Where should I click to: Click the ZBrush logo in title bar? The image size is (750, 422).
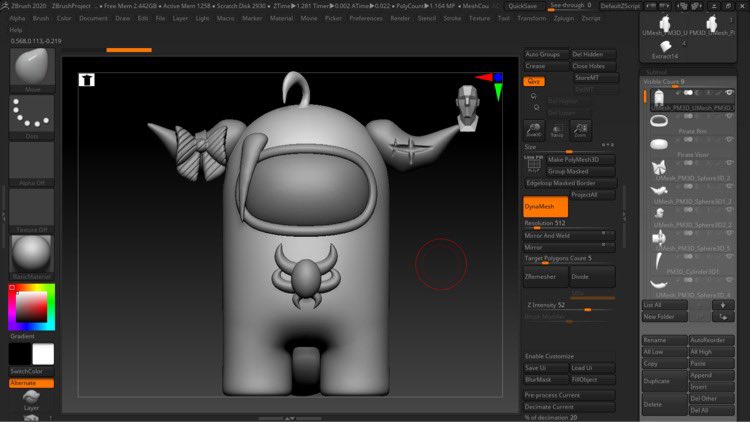click(5, 6)
